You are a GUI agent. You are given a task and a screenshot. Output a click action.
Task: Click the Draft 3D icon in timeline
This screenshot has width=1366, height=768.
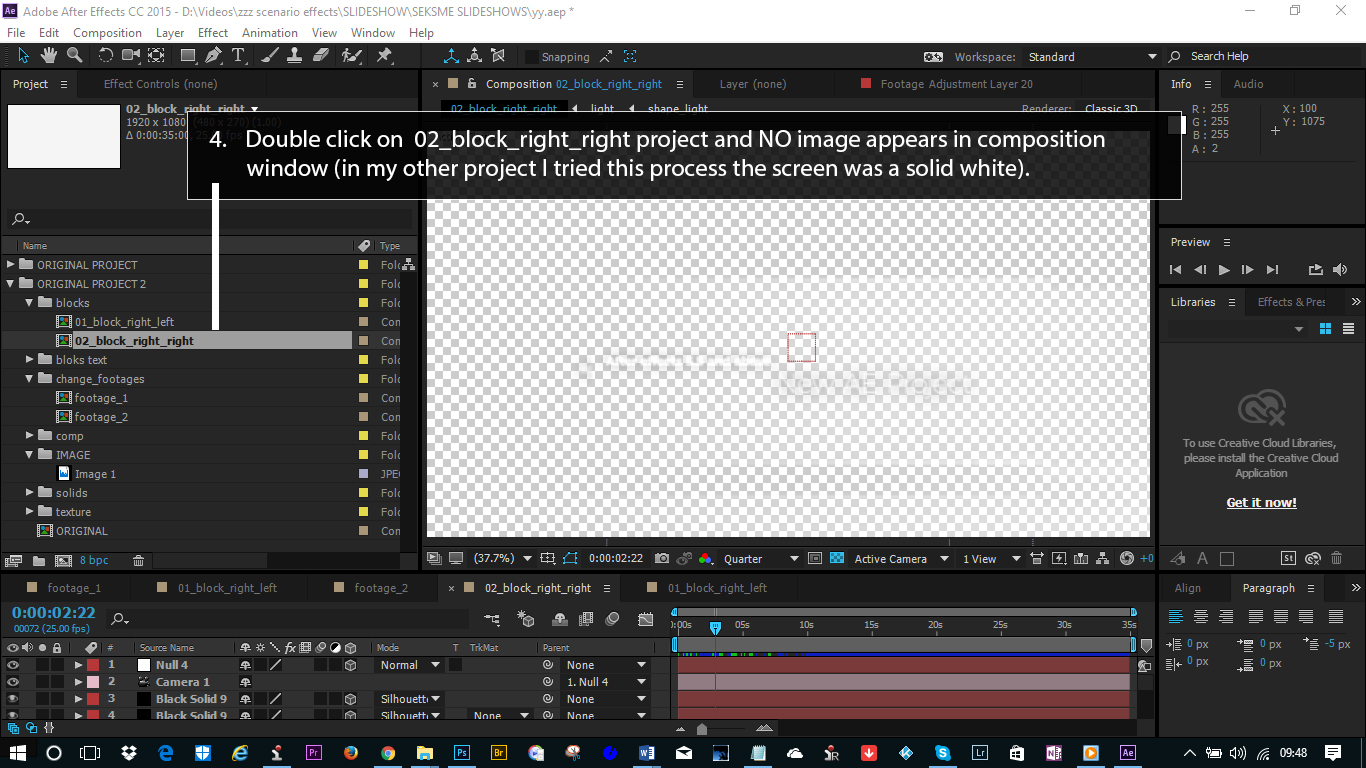point(527,620)
